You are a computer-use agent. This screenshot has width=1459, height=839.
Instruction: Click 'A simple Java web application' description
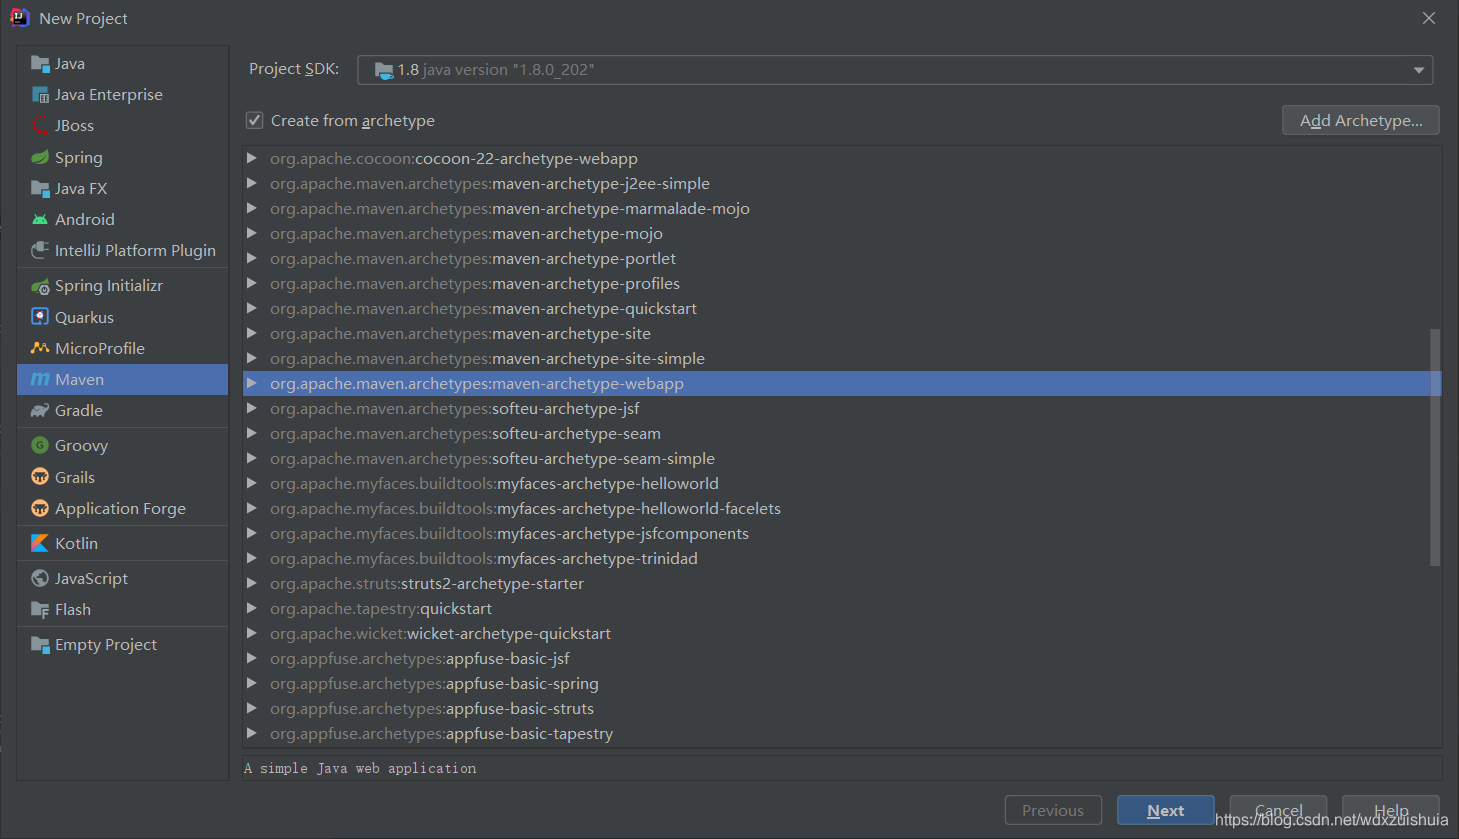(360, 768)
